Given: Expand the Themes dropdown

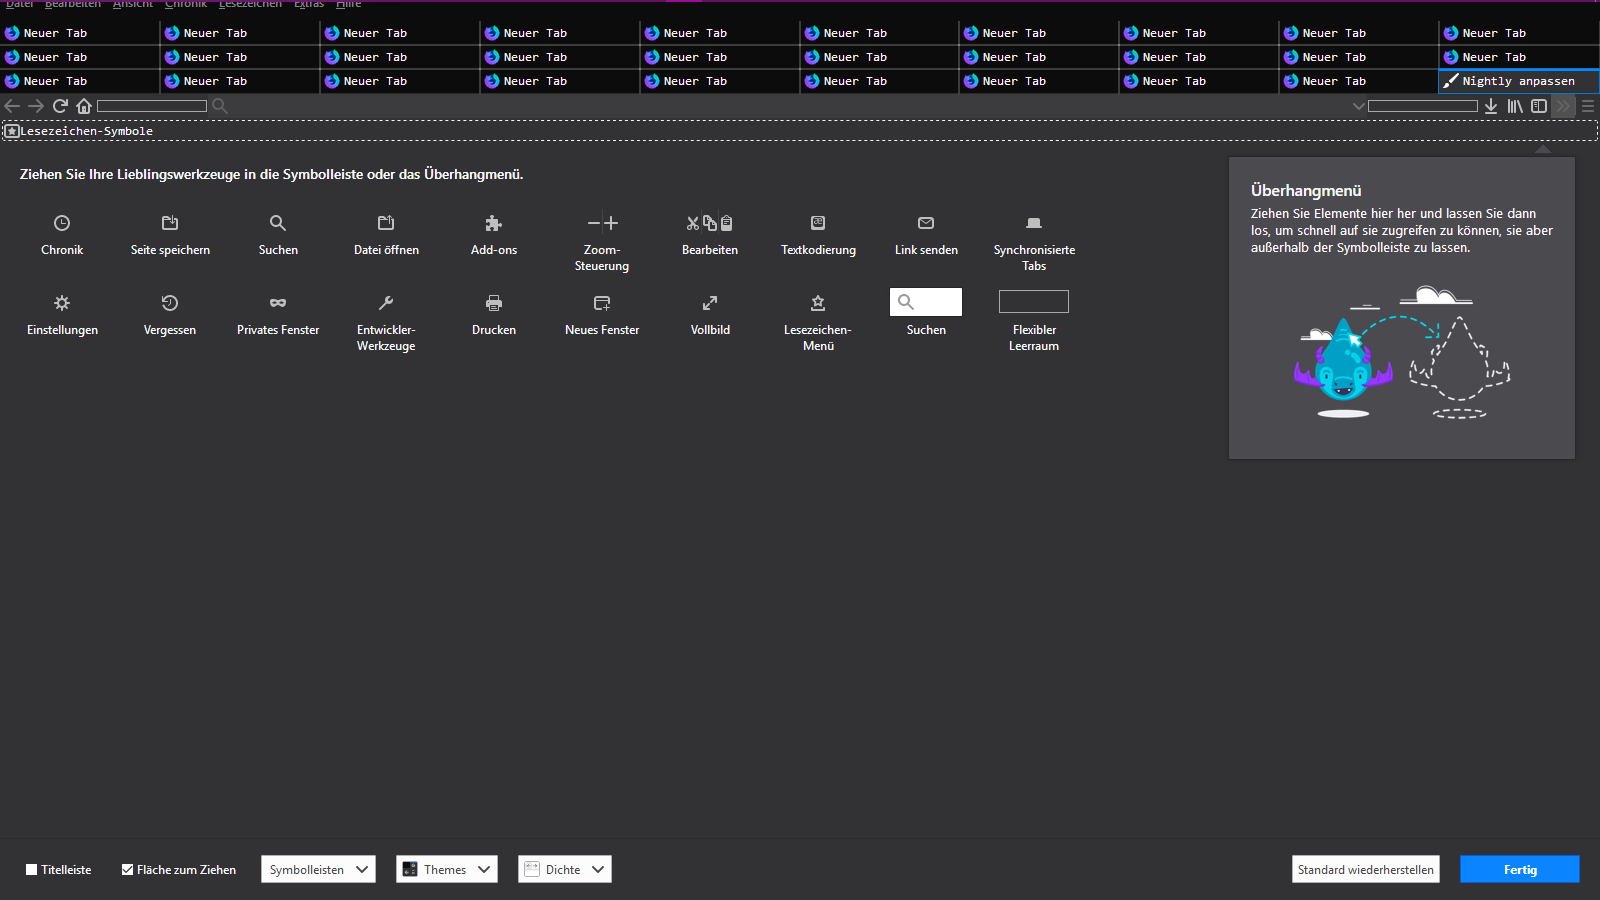Looking at the screenshot, I should tap(446, 870).
